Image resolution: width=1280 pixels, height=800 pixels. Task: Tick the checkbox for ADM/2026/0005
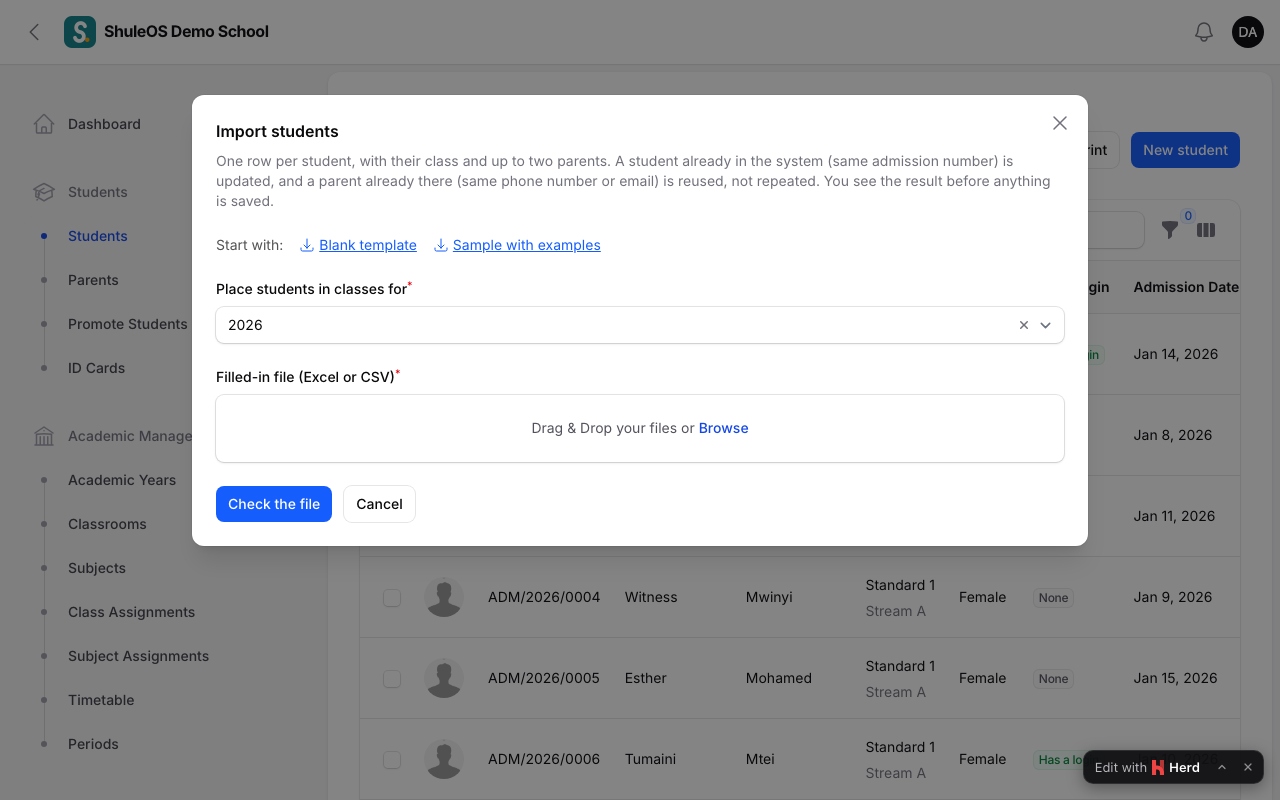392,678
